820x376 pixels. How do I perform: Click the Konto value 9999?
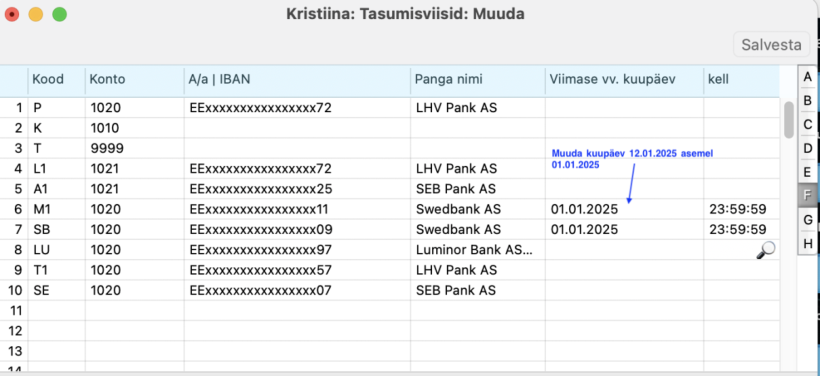coord(107,149)
